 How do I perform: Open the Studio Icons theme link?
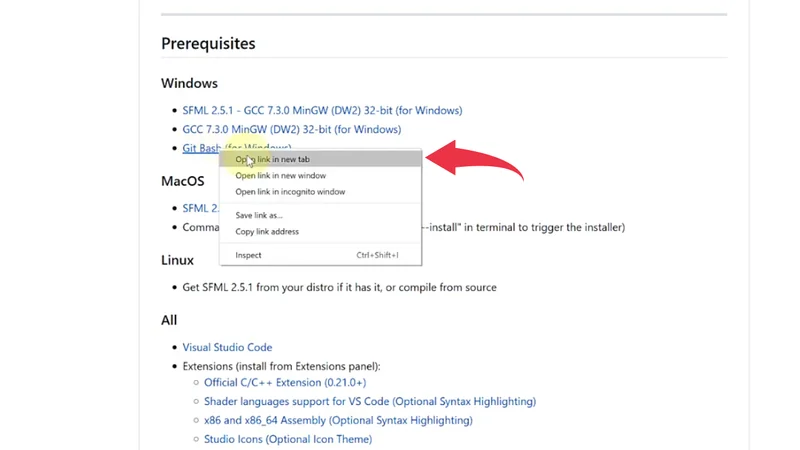coord(288,439)
